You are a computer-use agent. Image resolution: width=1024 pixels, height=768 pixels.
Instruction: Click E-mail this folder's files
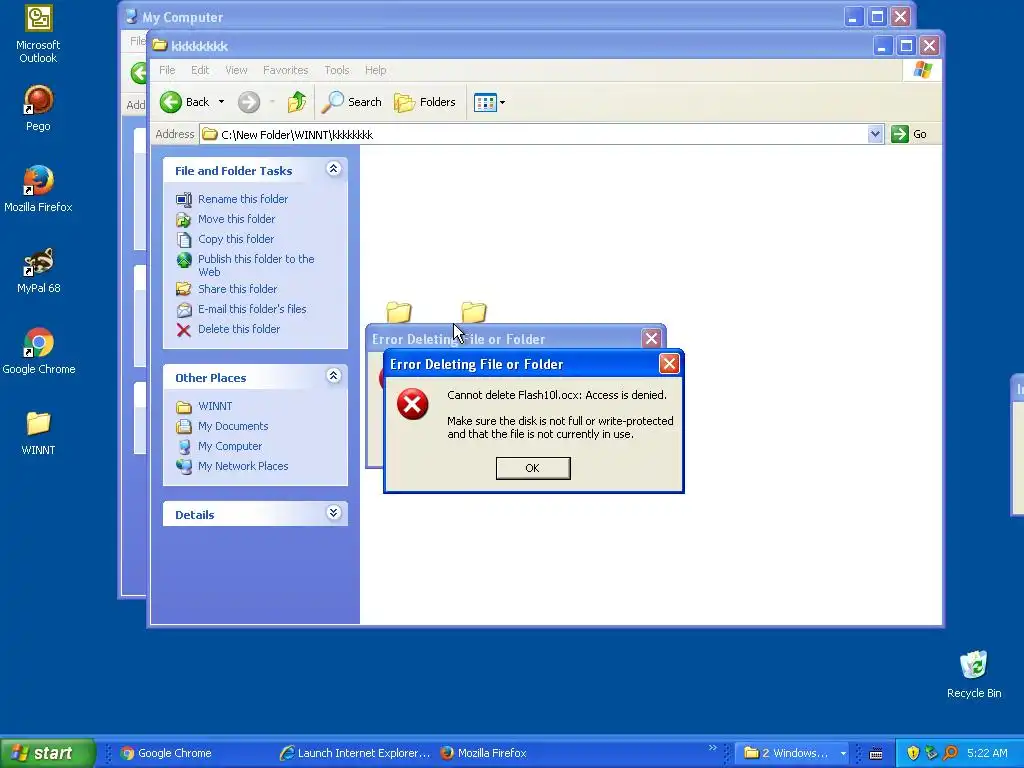(x=252, y=309)
